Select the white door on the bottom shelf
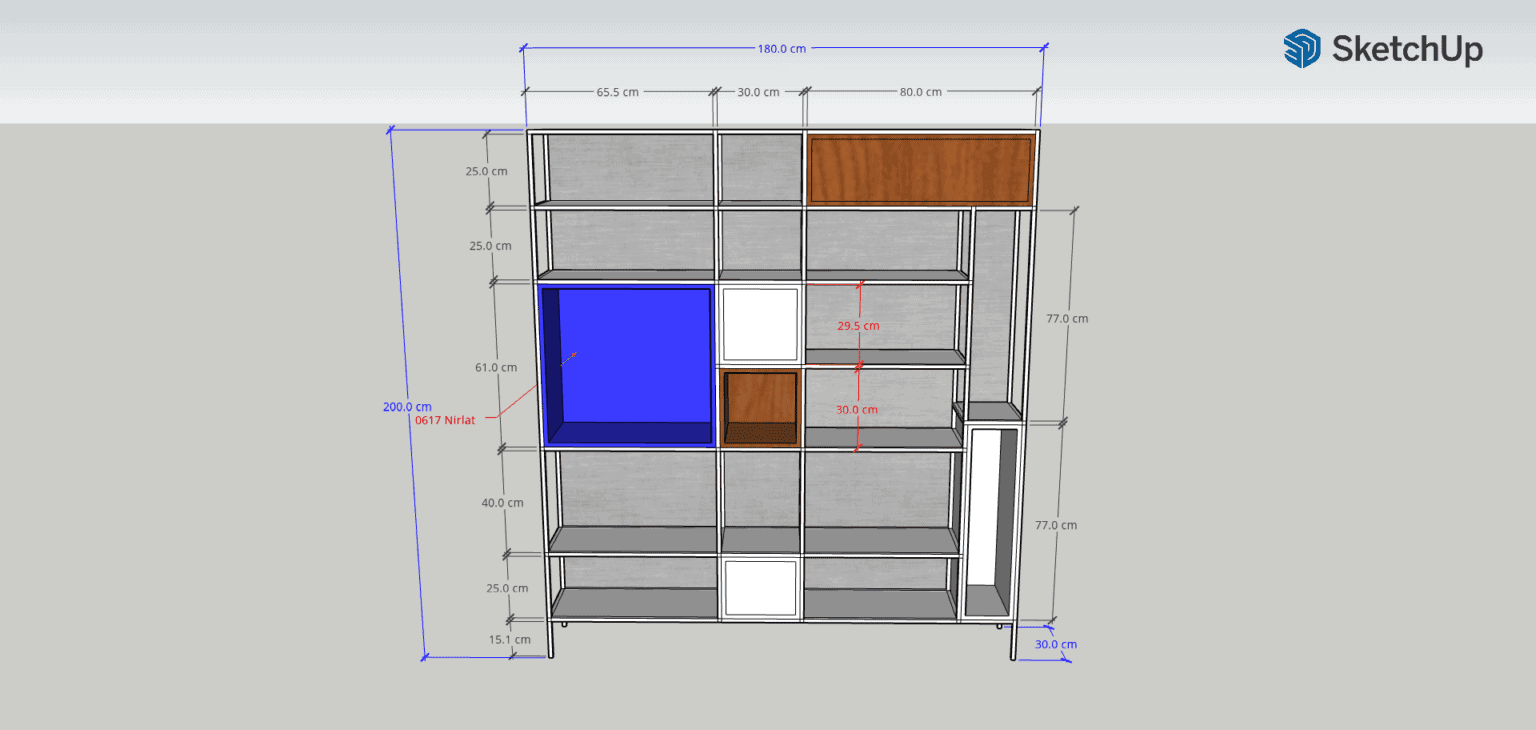 tap(761, 587)
